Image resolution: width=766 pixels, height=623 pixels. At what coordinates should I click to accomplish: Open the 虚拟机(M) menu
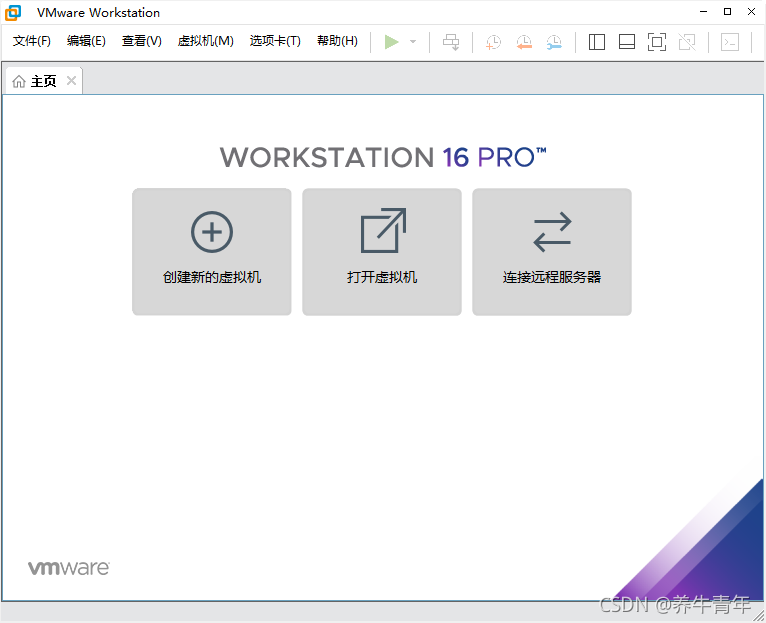[206, 41]
